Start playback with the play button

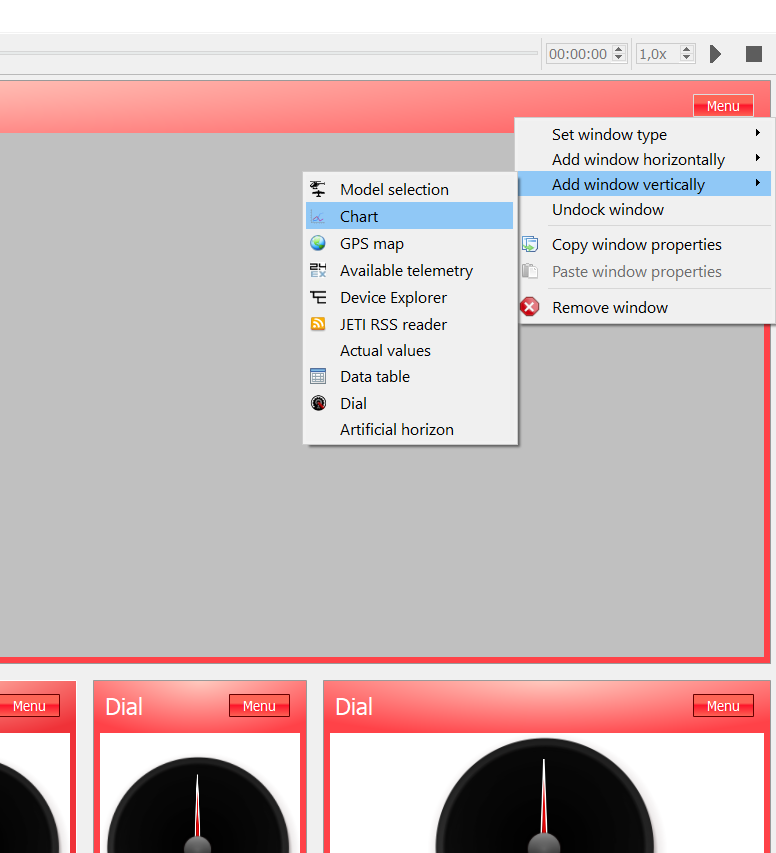coord(716,54)
